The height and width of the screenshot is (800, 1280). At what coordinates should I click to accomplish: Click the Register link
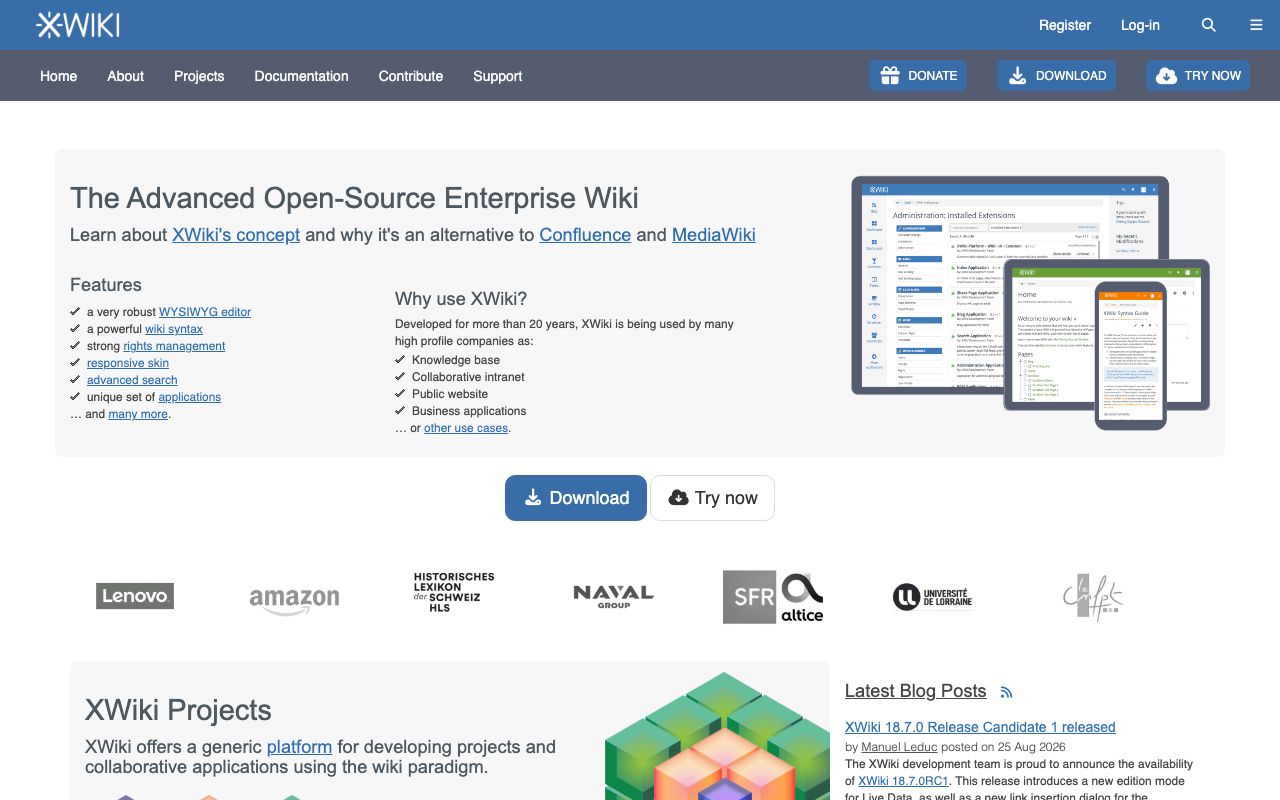(1065, 25)
